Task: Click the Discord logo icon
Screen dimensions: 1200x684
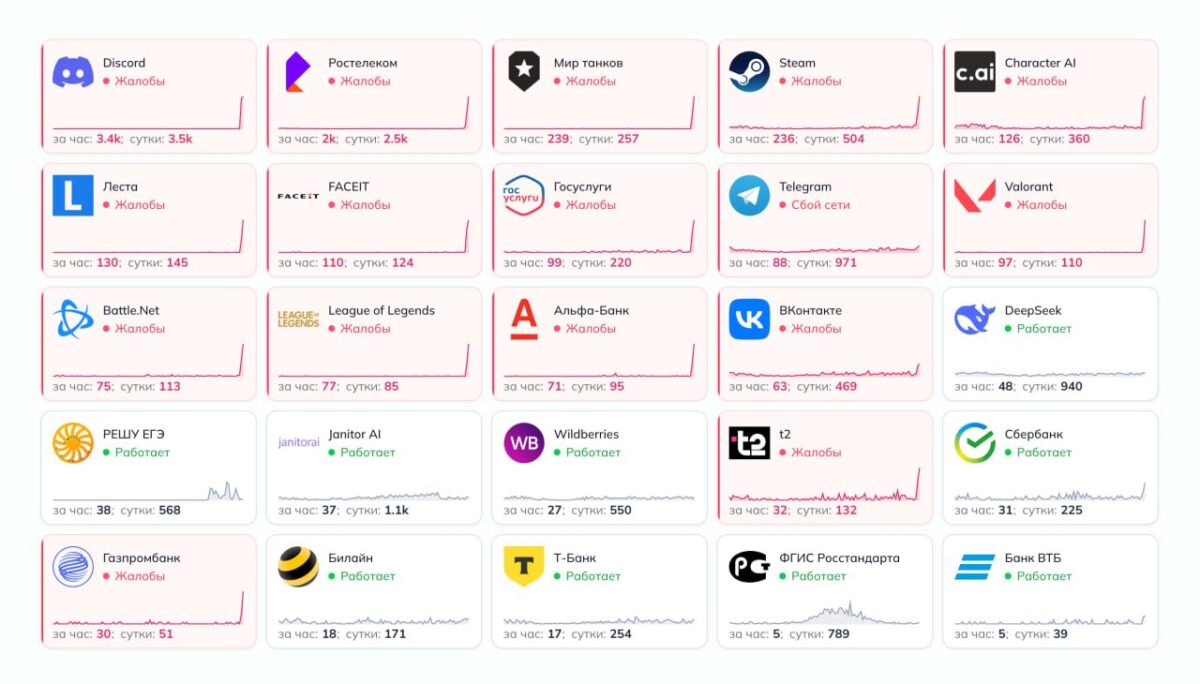Action: [72, 70]
